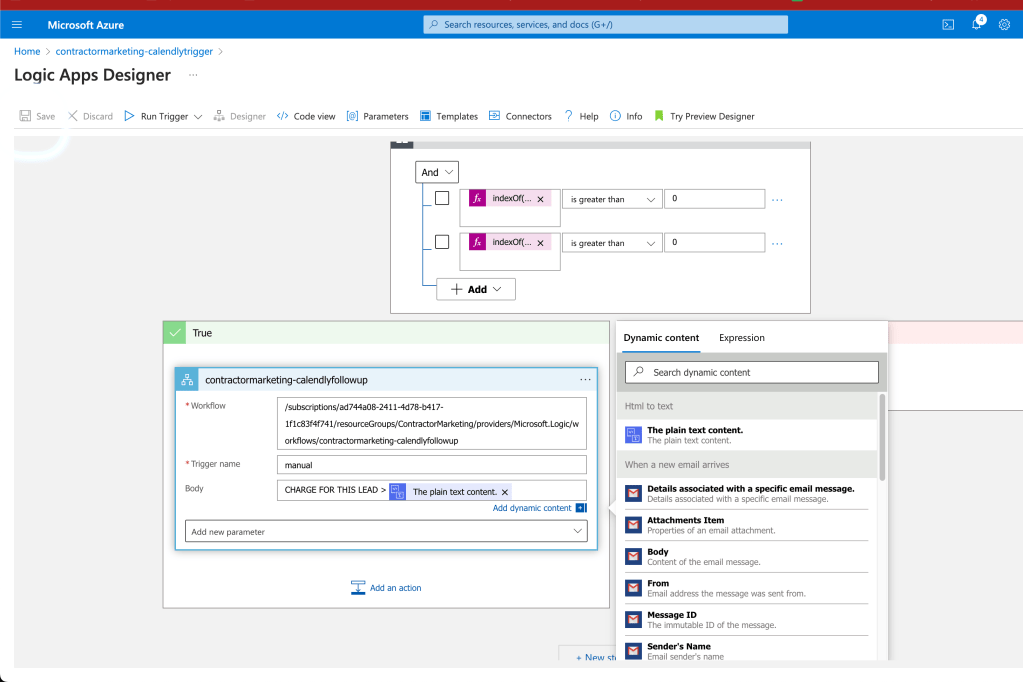Expand the Add new parameter dropdown
This screenshot has width=1023, height=682.
pyautogui.click(x=386, y=531)
